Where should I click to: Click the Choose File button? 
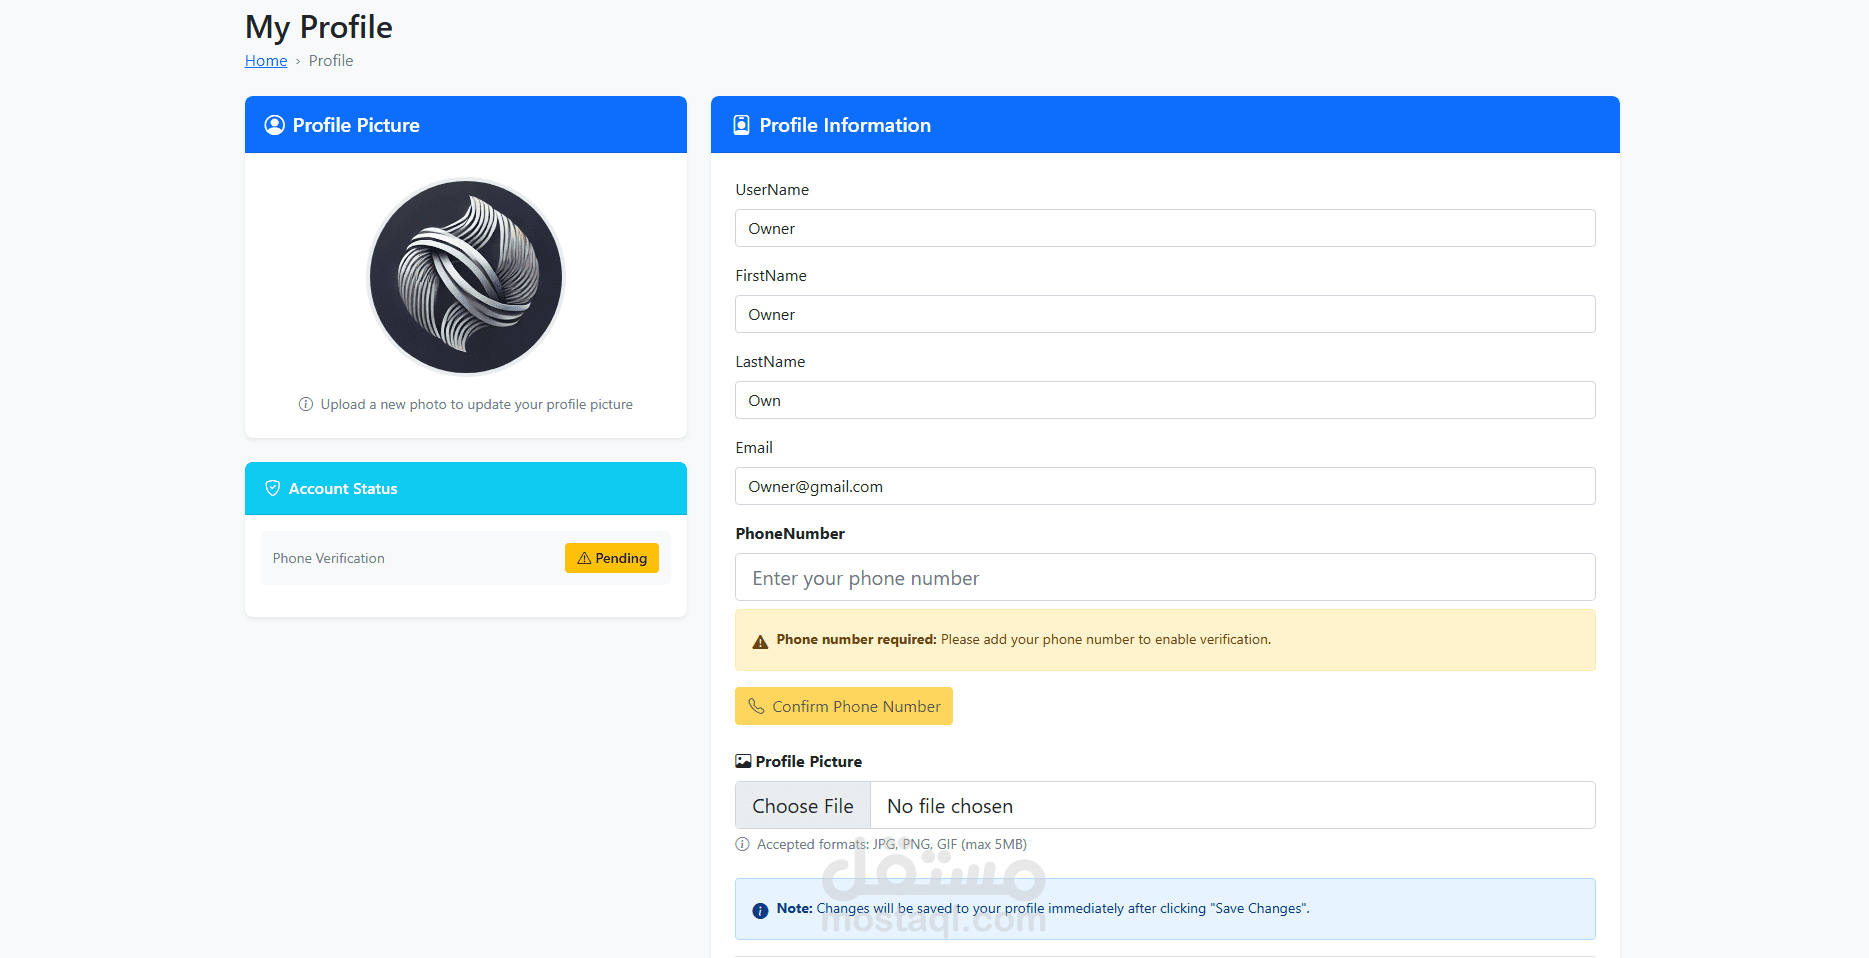803,806
